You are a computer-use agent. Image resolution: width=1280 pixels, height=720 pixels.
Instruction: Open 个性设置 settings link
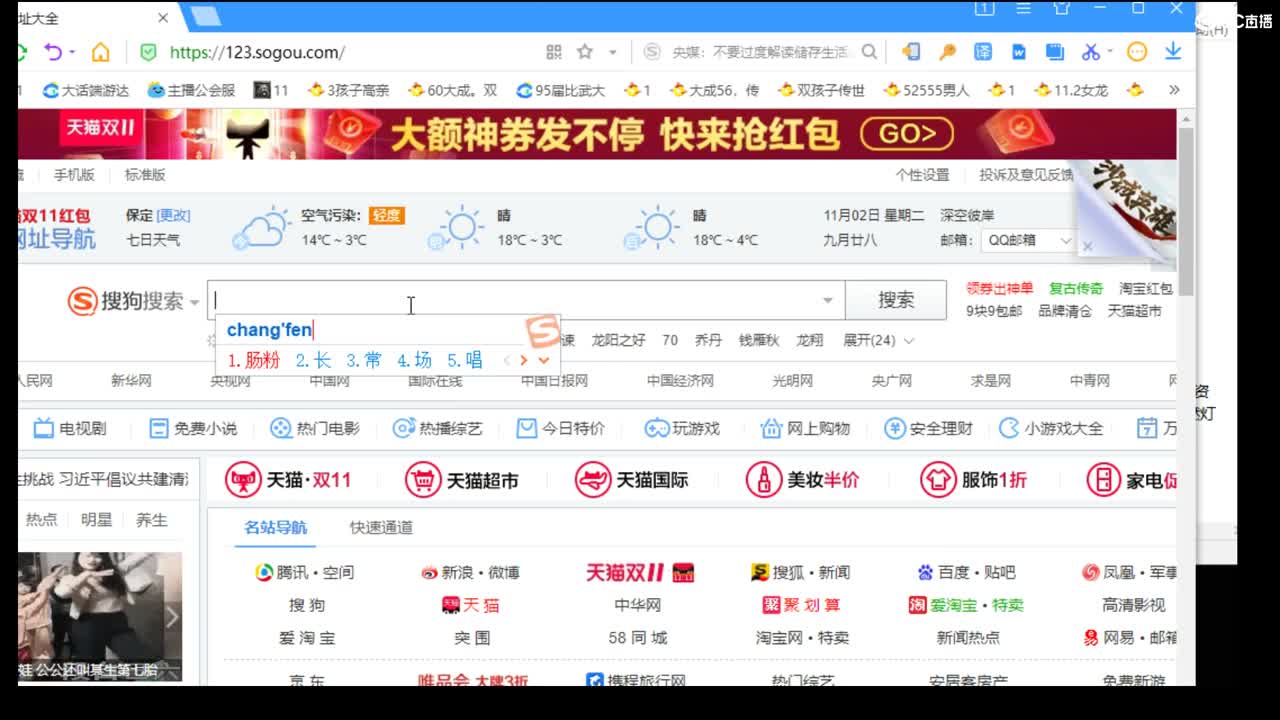922,174
